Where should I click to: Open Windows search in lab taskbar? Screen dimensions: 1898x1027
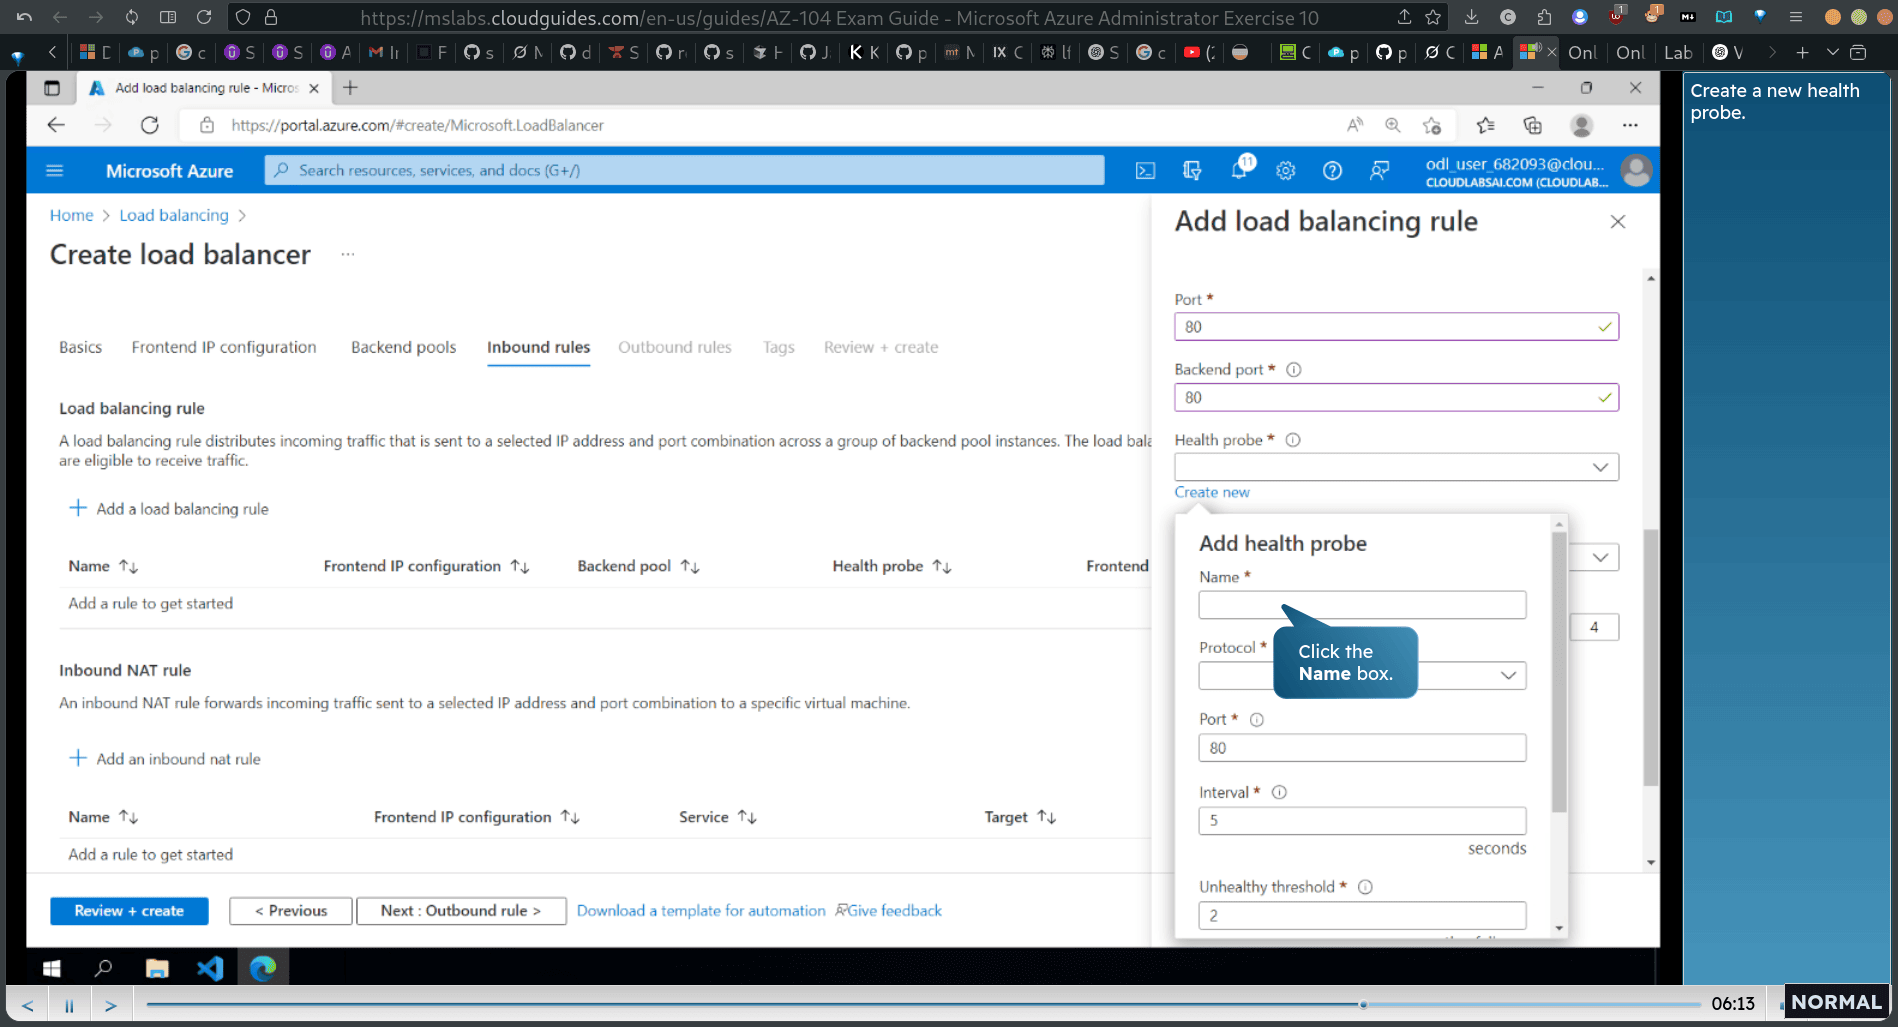point(103,968)
